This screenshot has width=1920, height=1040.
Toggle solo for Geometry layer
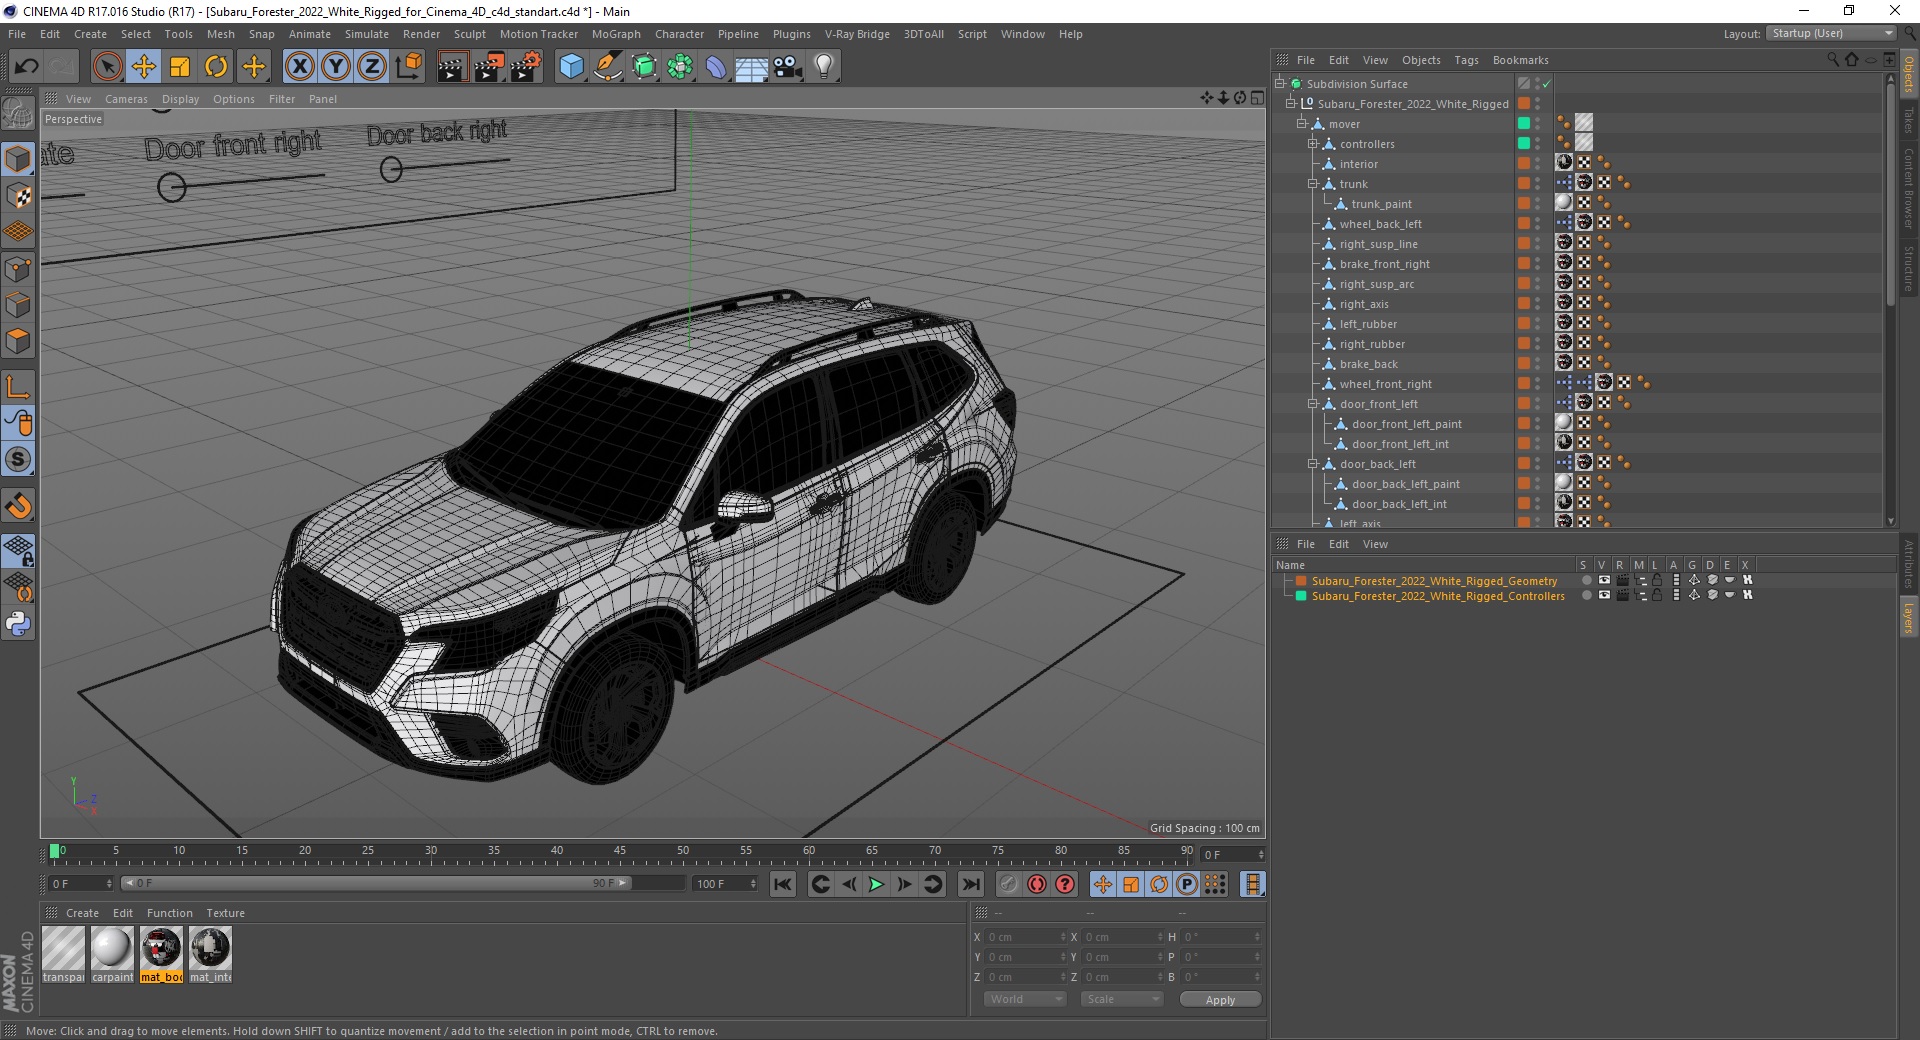[1586, 581]
